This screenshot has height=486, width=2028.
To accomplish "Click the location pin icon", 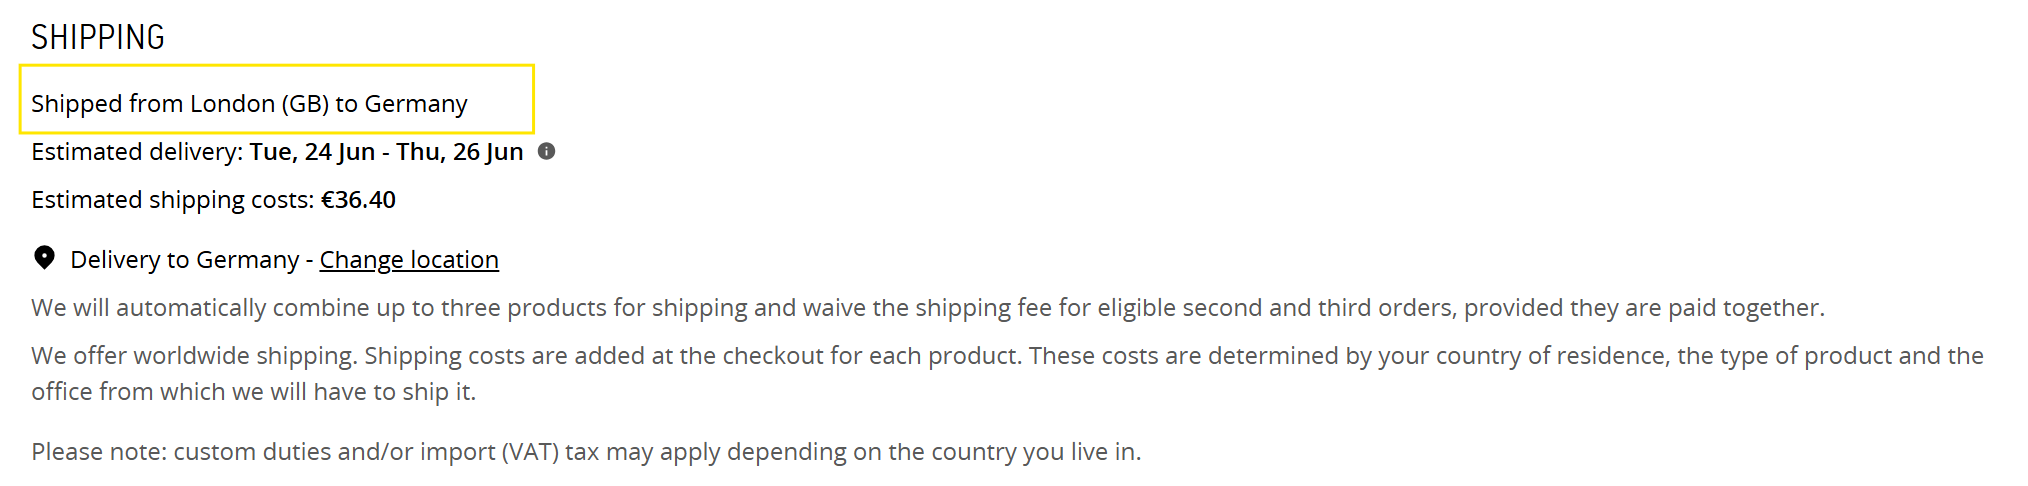I will coord(44,258).
